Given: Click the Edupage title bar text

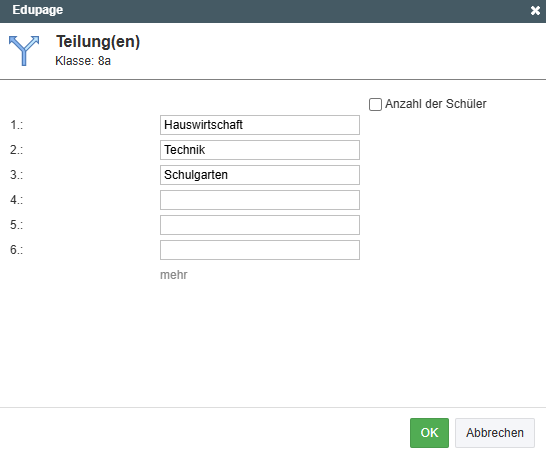Looking at the screenshot, I should [x=38, y=10].
